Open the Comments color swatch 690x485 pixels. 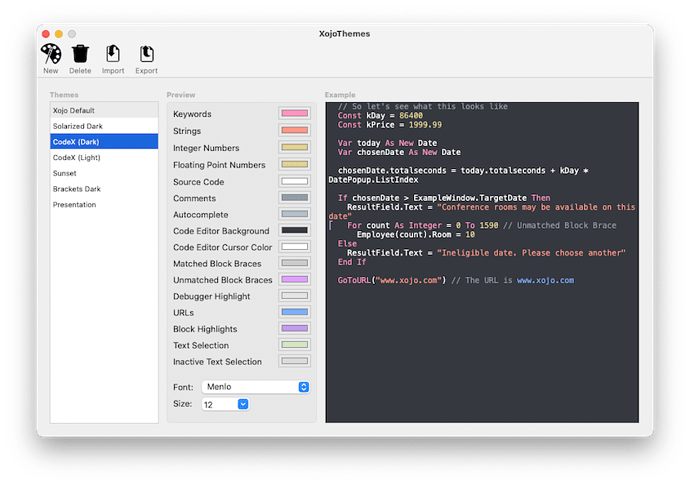pyautogui.click(x=294, y=198)
